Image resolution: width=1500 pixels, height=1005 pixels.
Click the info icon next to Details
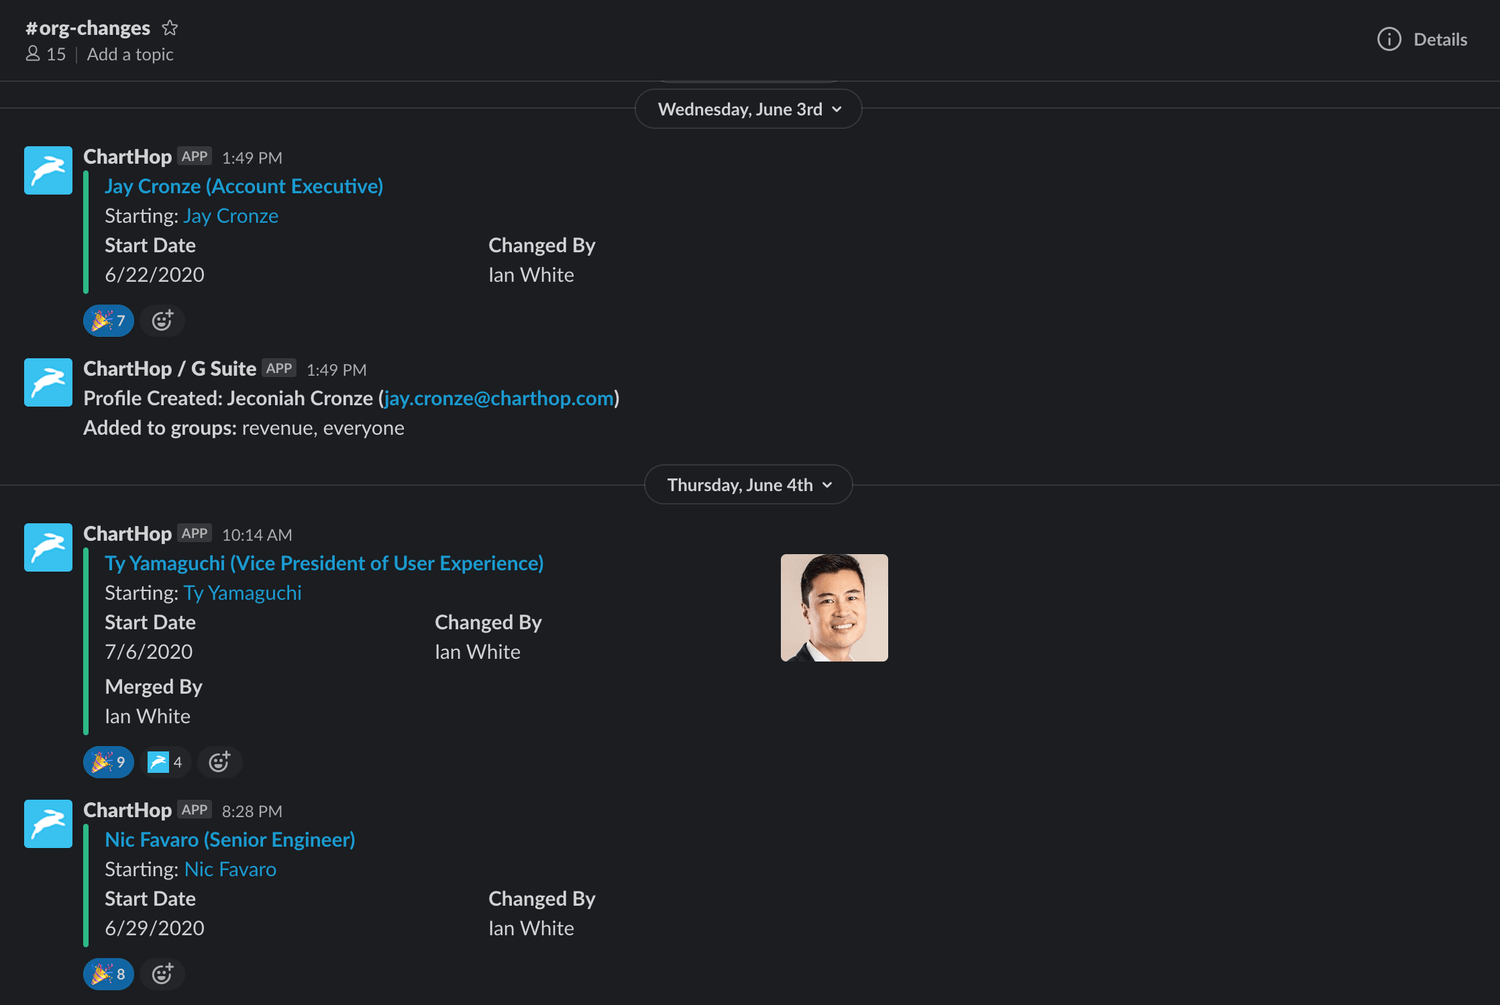coord(1389,39)
